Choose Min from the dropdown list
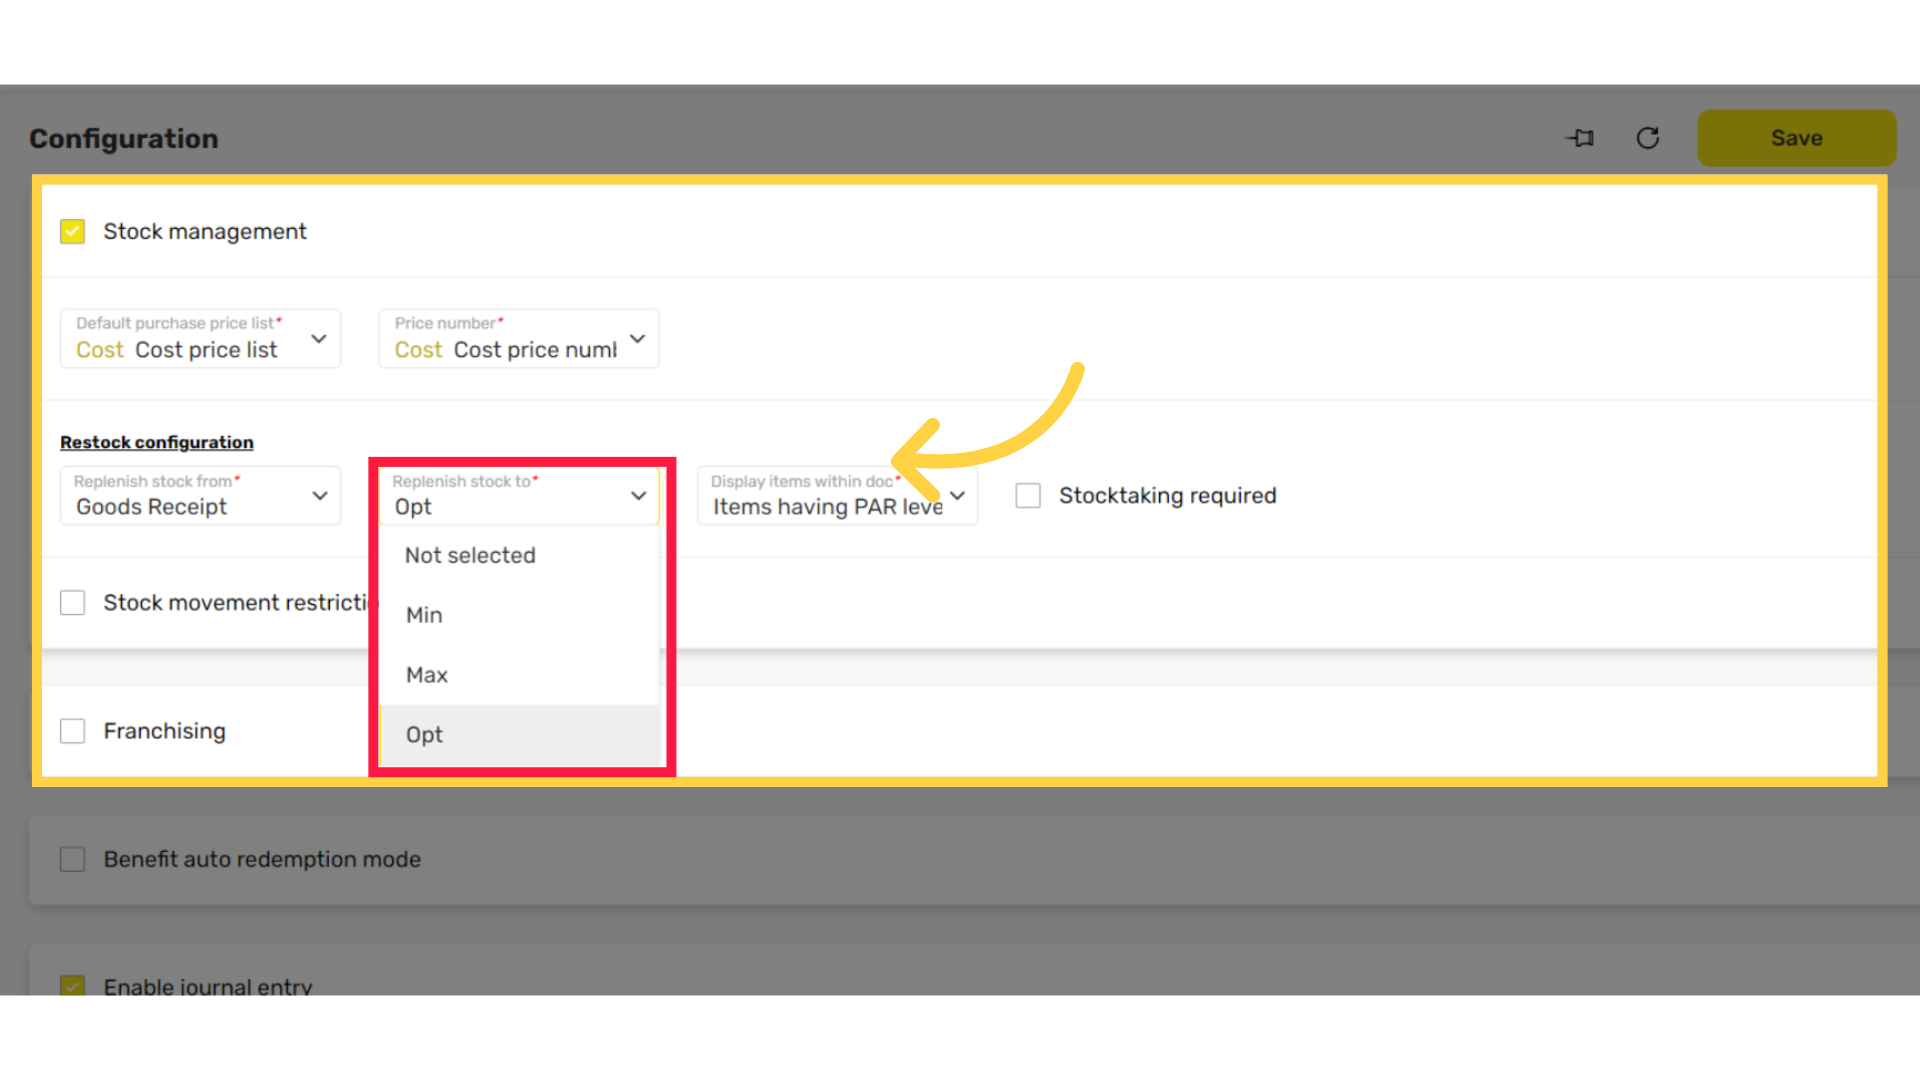Viewport: 1920px width, 1080px height. 424,615
